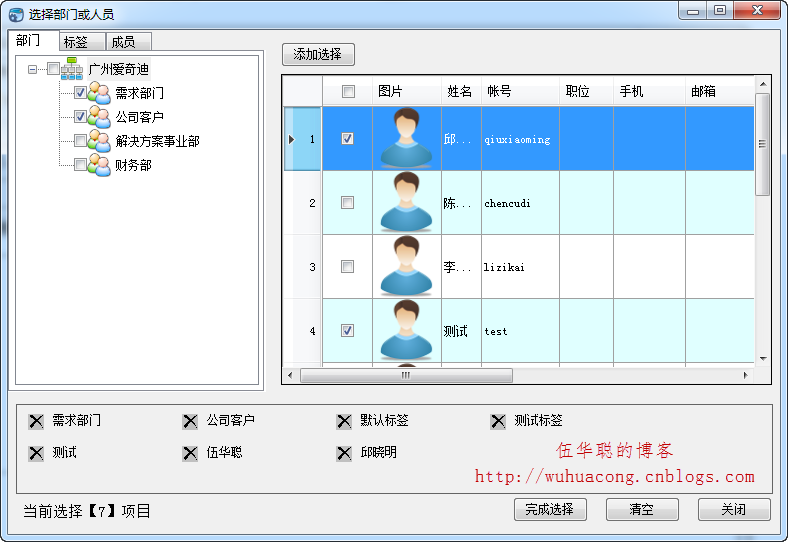This screenshot has height=542, width=788.
Task: Click the 关闭 button
Action: tap(734, 510)
